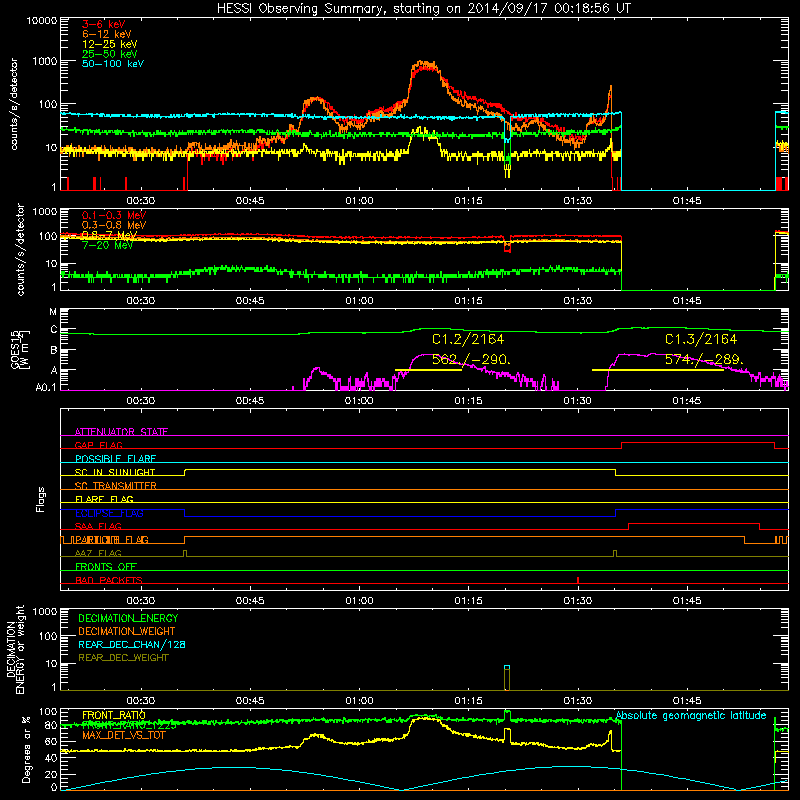This screenshot has height=800, width=800.
Task: Click the 0.1-0.3 MeV legend label
Action: (113, 215)
